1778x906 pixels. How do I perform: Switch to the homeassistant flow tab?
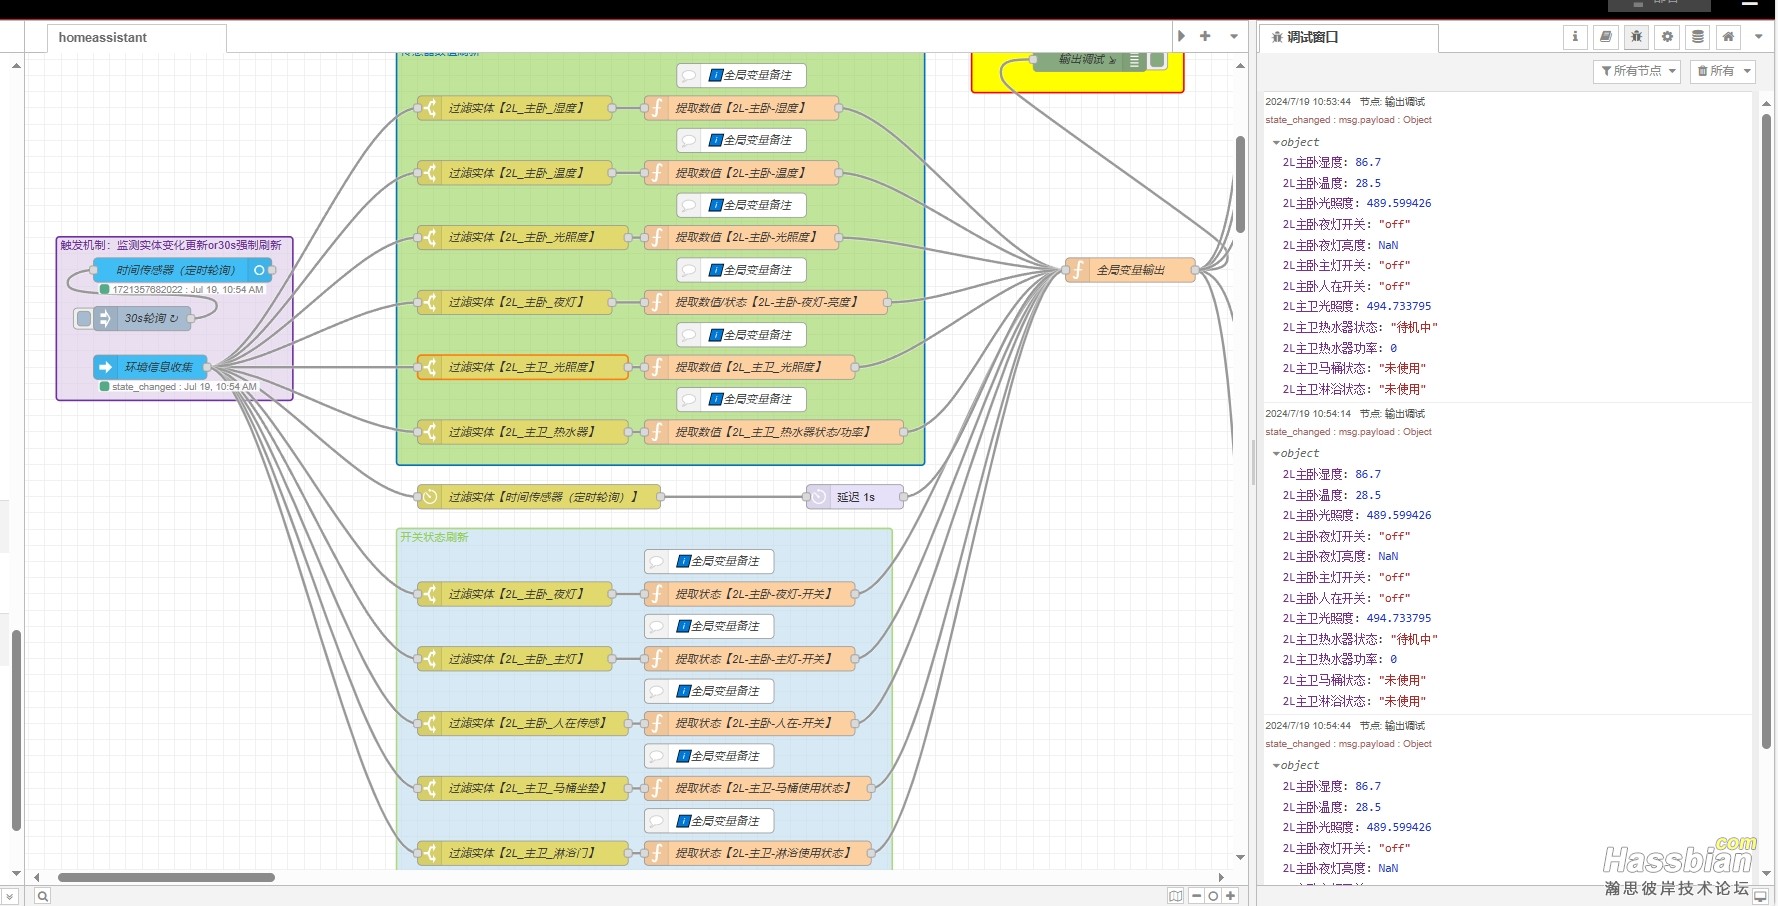click(x=137, y=38)
